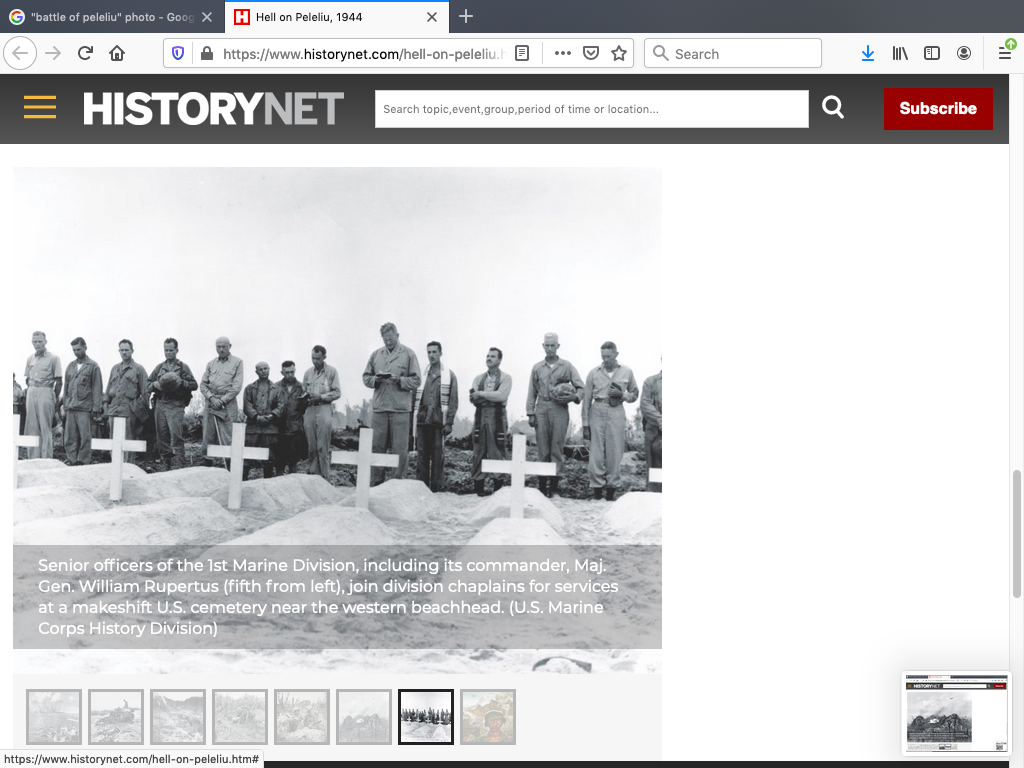Save page to Pocket
1024x768 pixels.
pos(591,54)
